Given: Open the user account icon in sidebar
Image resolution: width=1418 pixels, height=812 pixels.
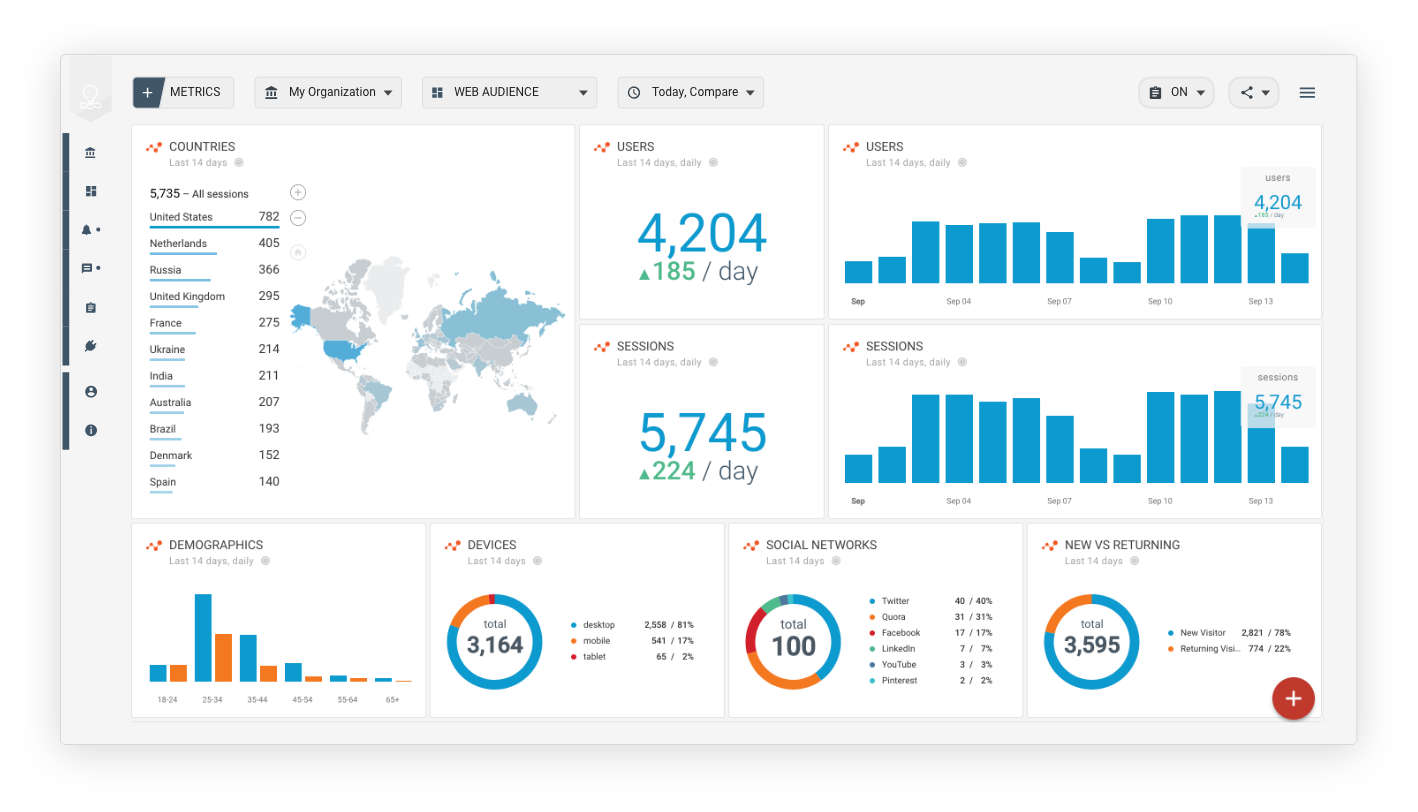Looking at the screenshot, I should click(91, 392).
